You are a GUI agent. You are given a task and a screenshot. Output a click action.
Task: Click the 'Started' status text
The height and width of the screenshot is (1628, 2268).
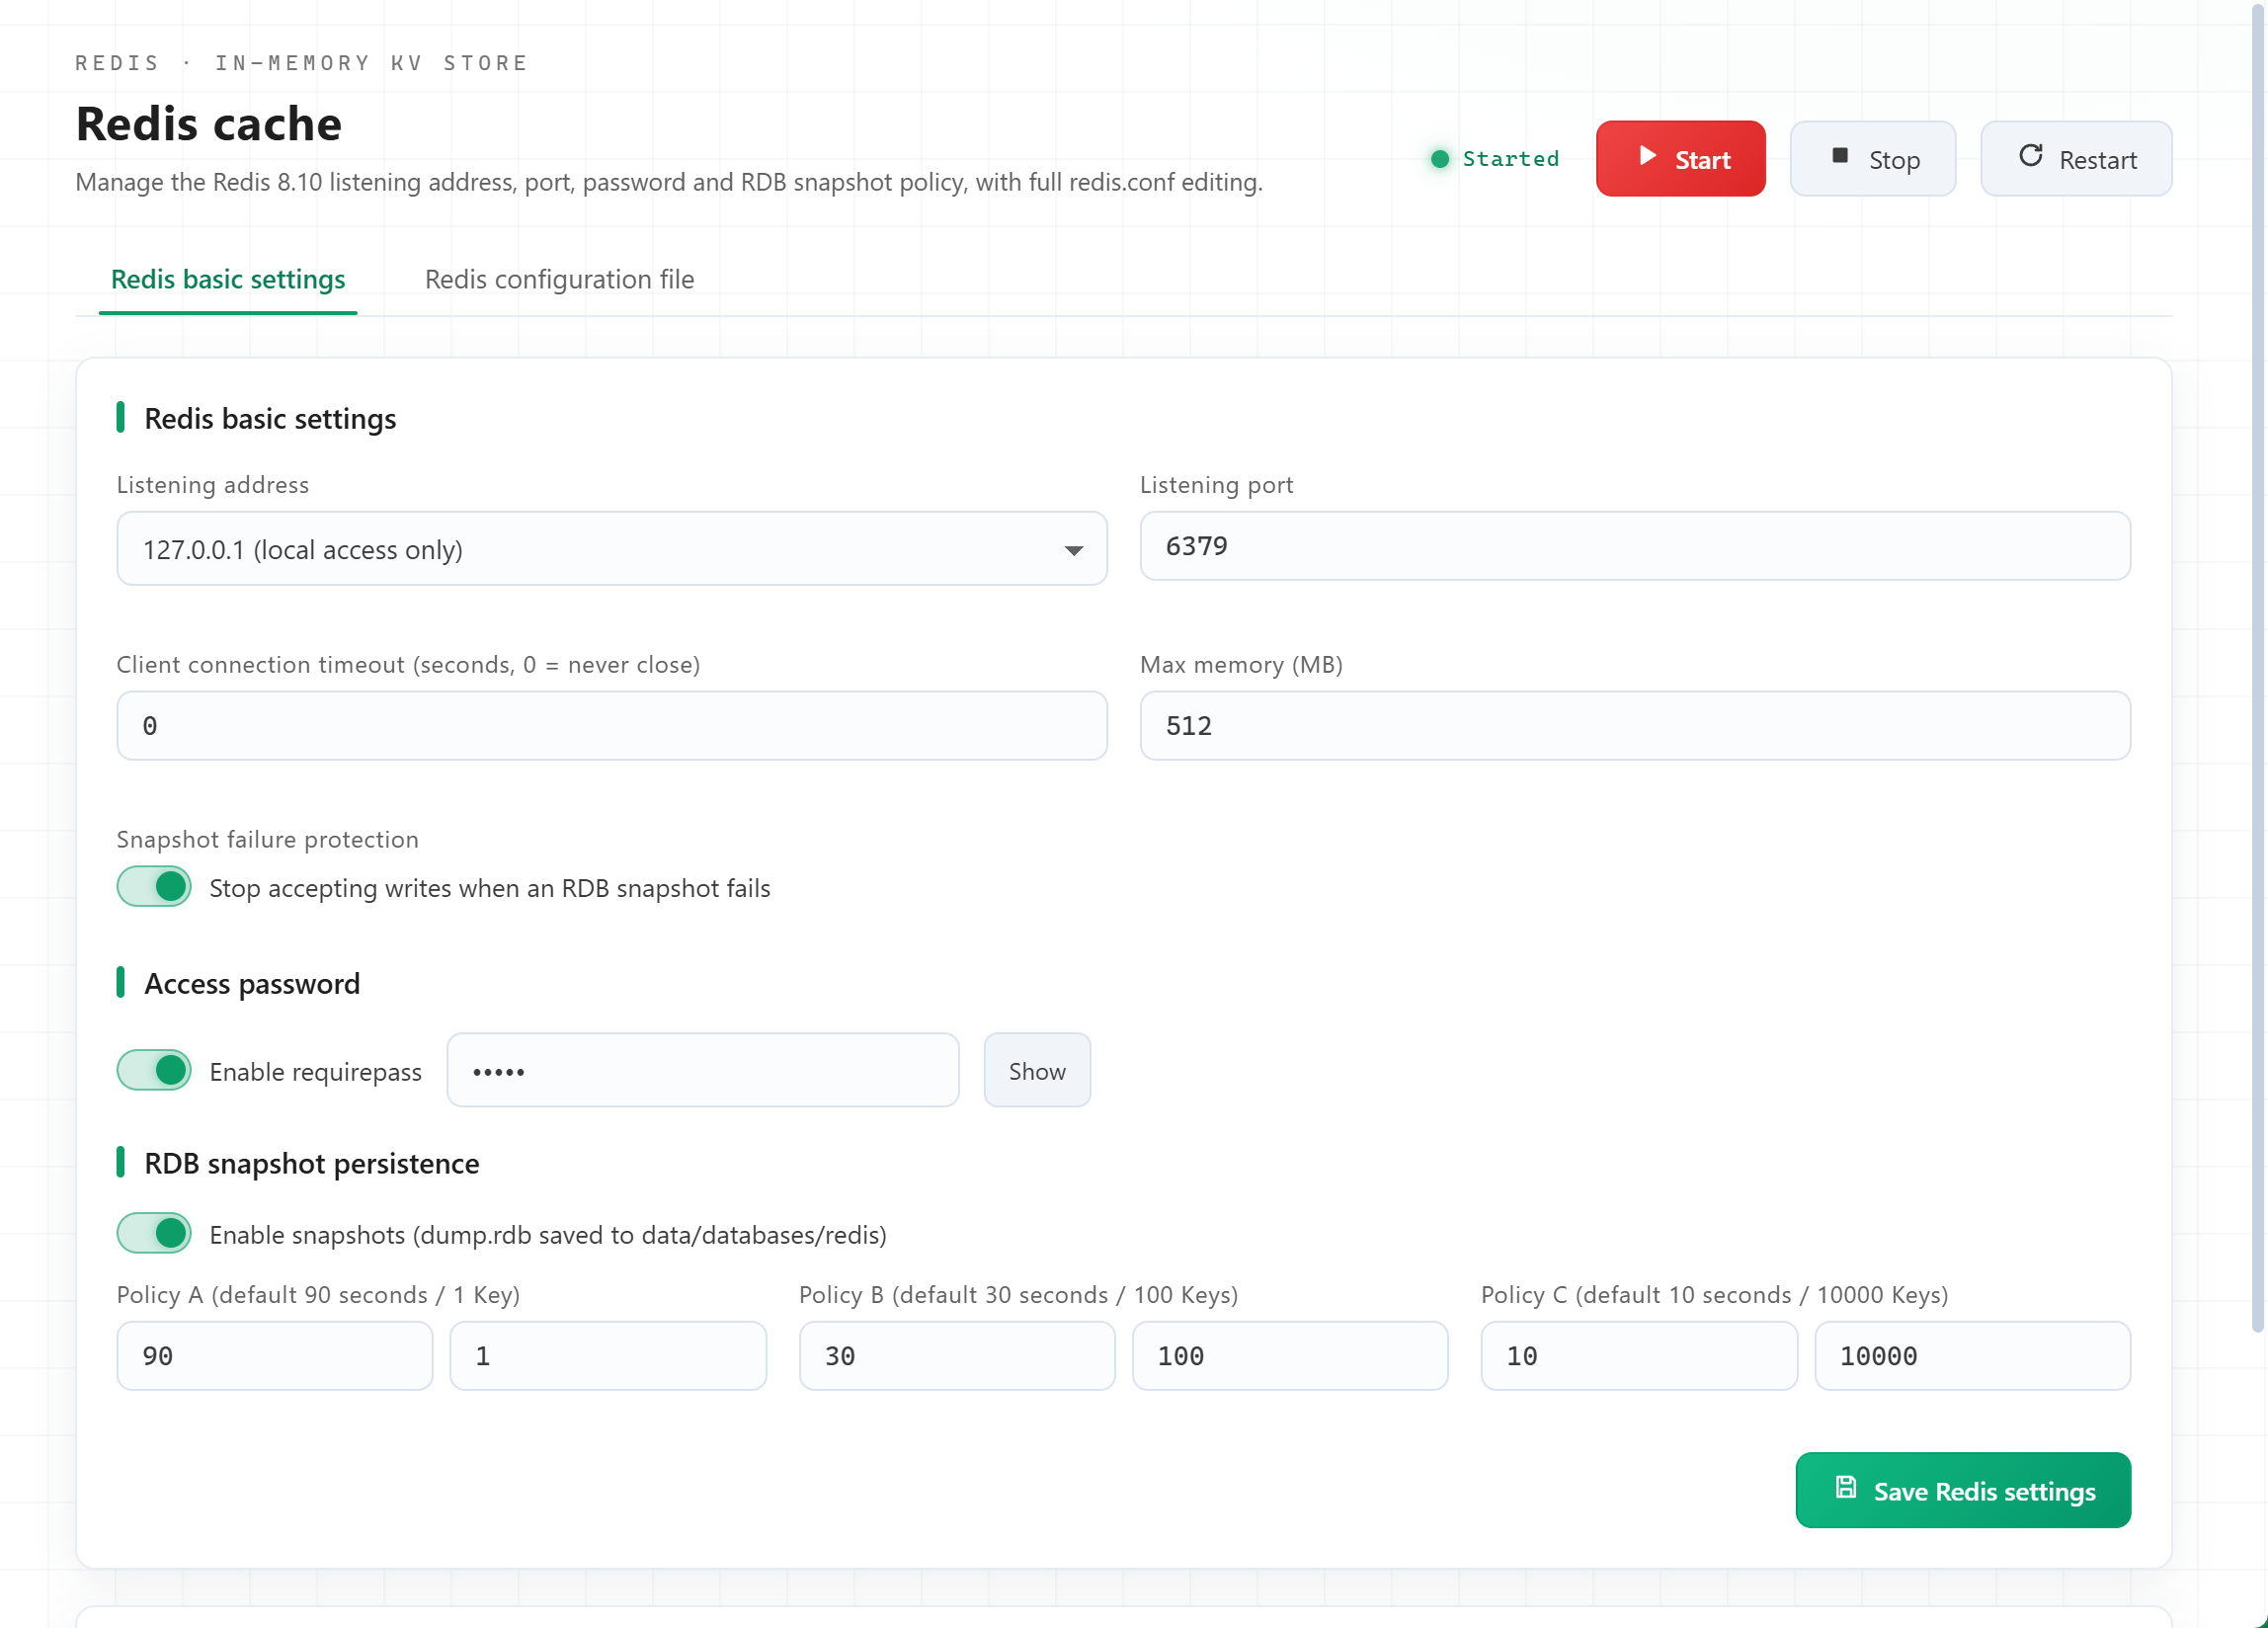click(1511, 159)
